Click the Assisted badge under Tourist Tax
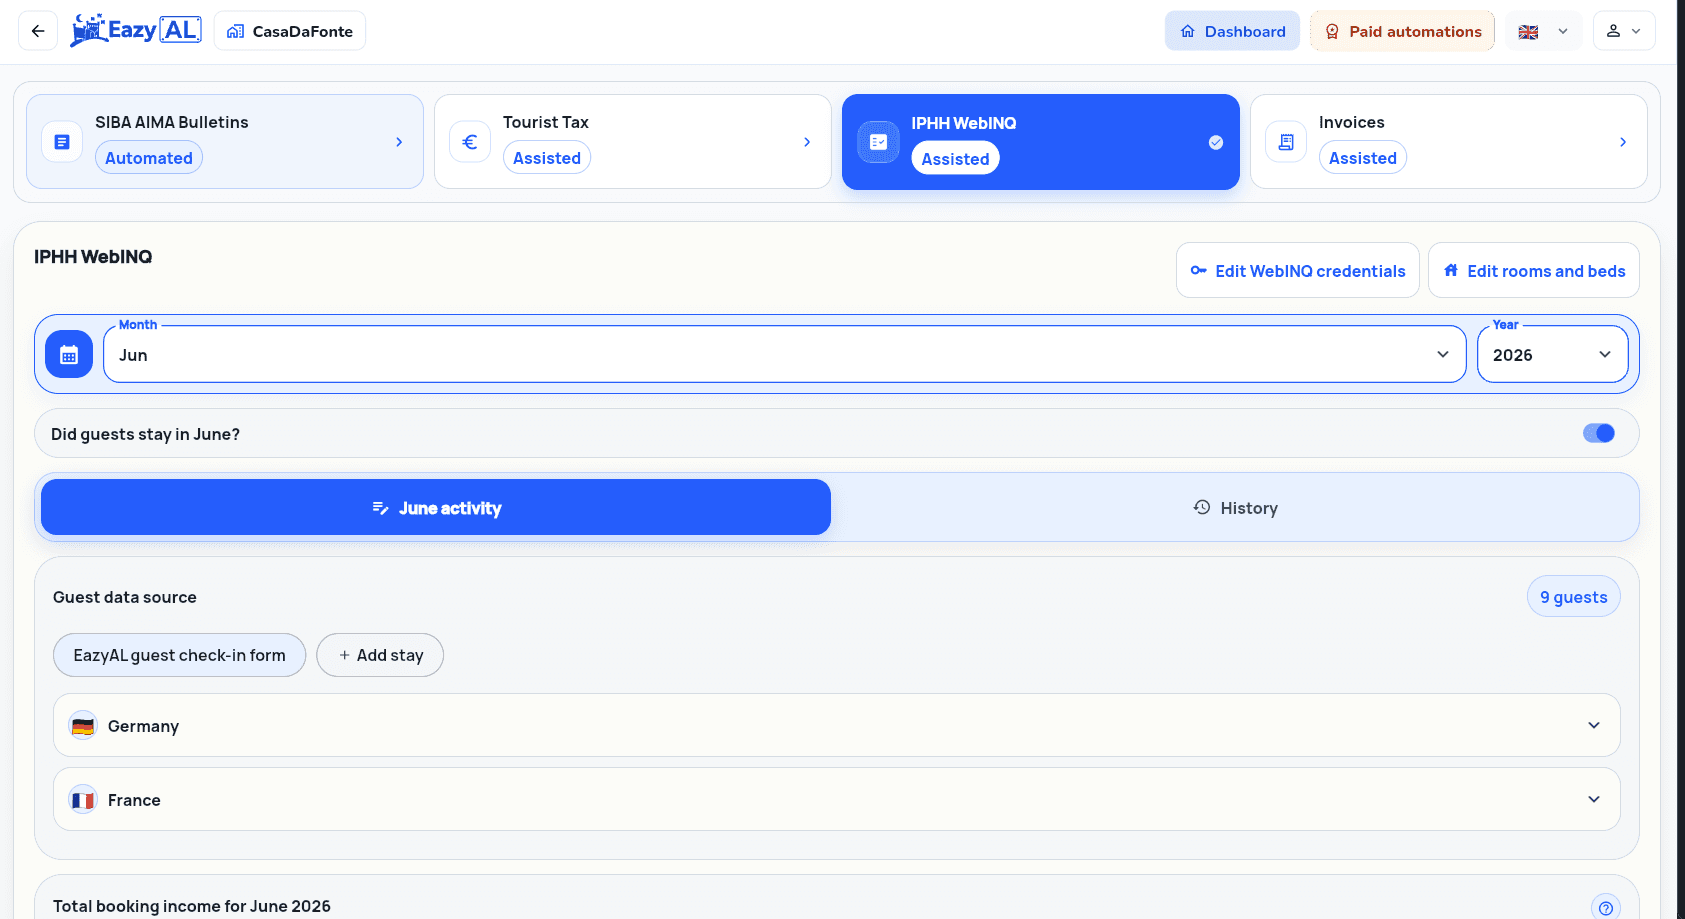 coord(547,158)
